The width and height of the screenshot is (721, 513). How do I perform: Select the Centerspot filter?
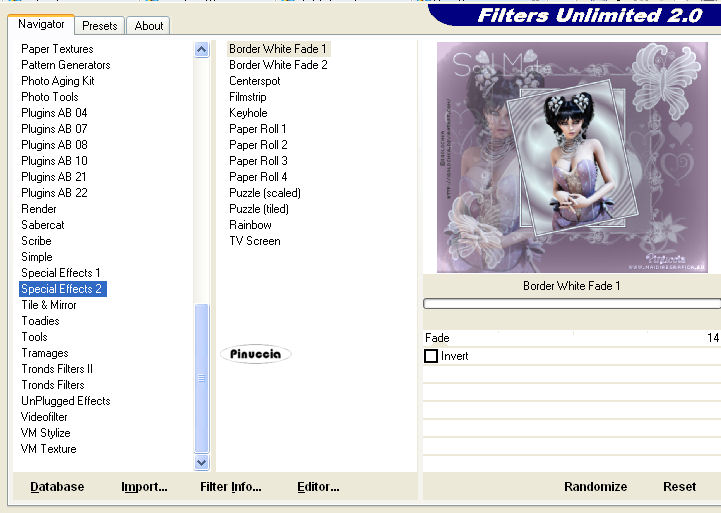point(255,81)
